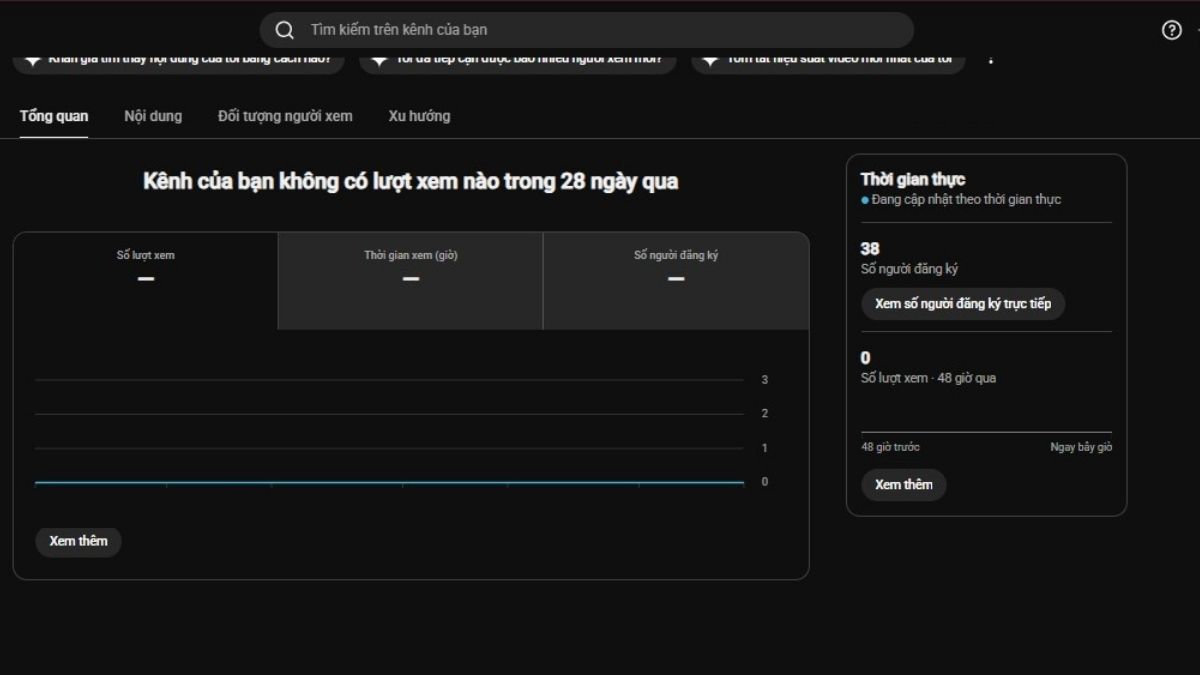This screenshot has height=675, width=1200.
Task: Click the more options dots after suggestion chips
Action: click(x=991, y=60)
